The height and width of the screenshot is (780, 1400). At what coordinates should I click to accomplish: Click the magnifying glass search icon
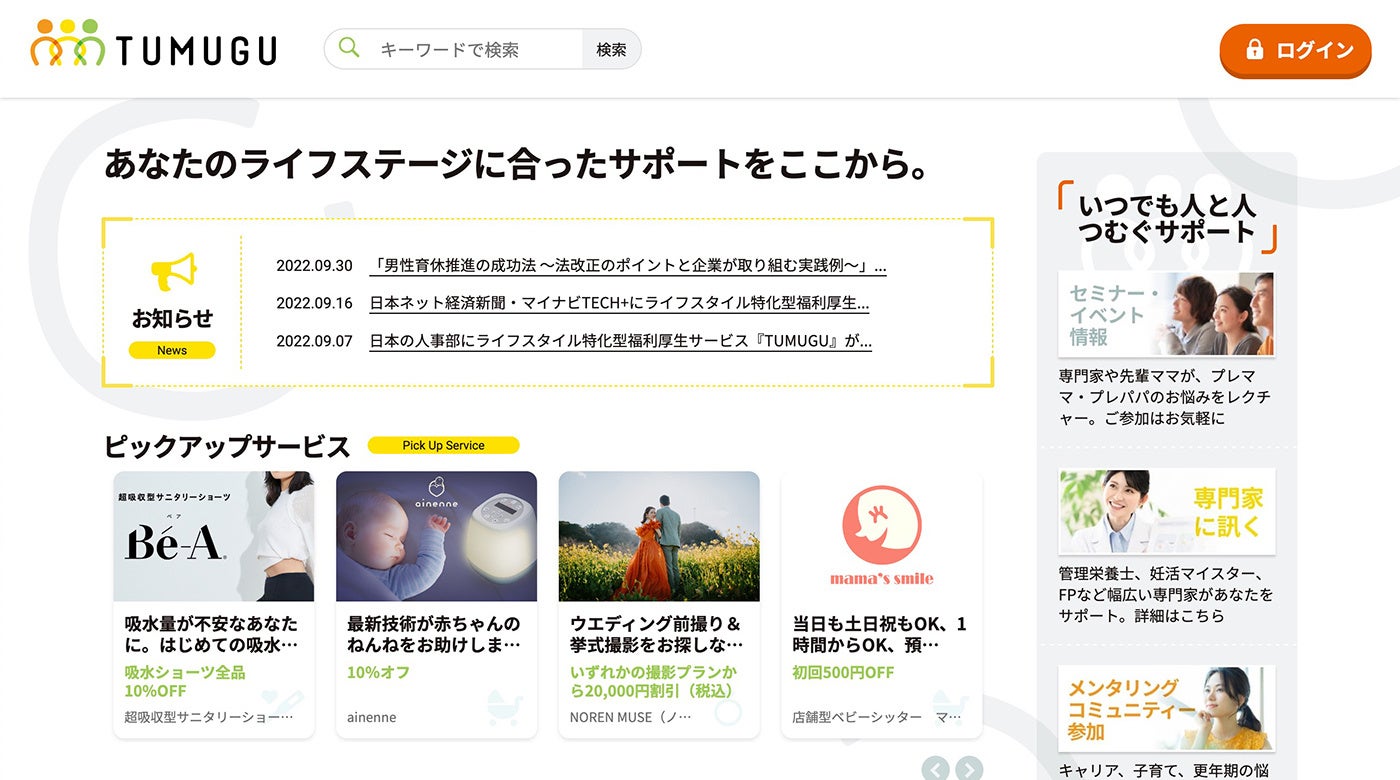[348, 48]
